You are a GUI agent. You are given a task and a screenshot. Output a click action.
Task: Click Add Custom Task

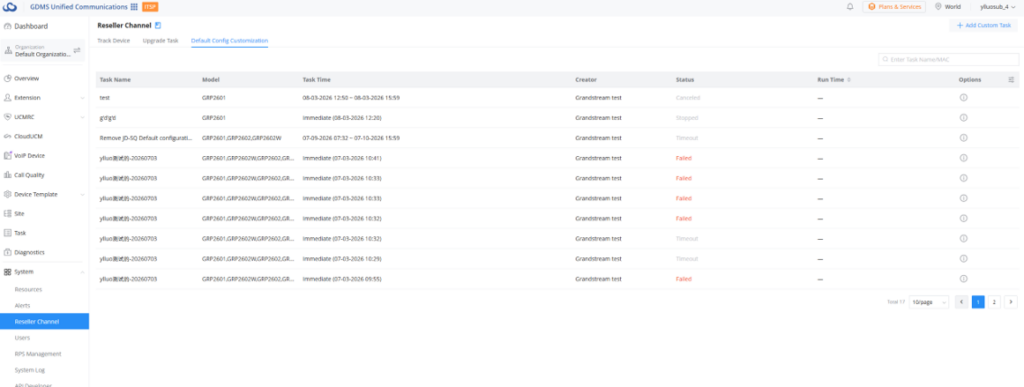pyautogui.click(x=984, y=25)
